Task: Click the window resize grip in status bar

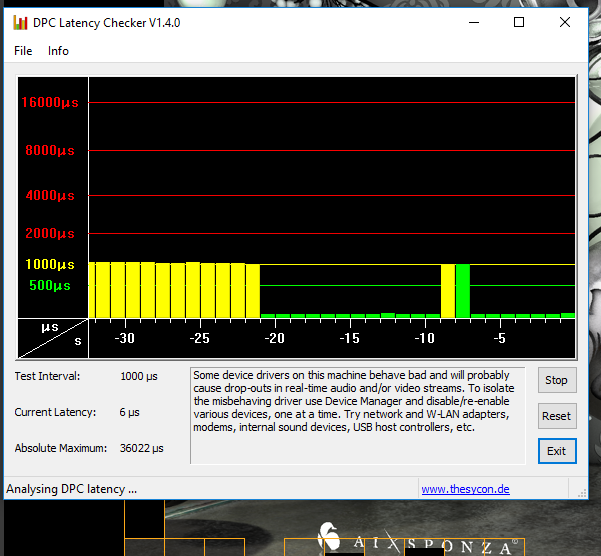Action: click(582, 493)
